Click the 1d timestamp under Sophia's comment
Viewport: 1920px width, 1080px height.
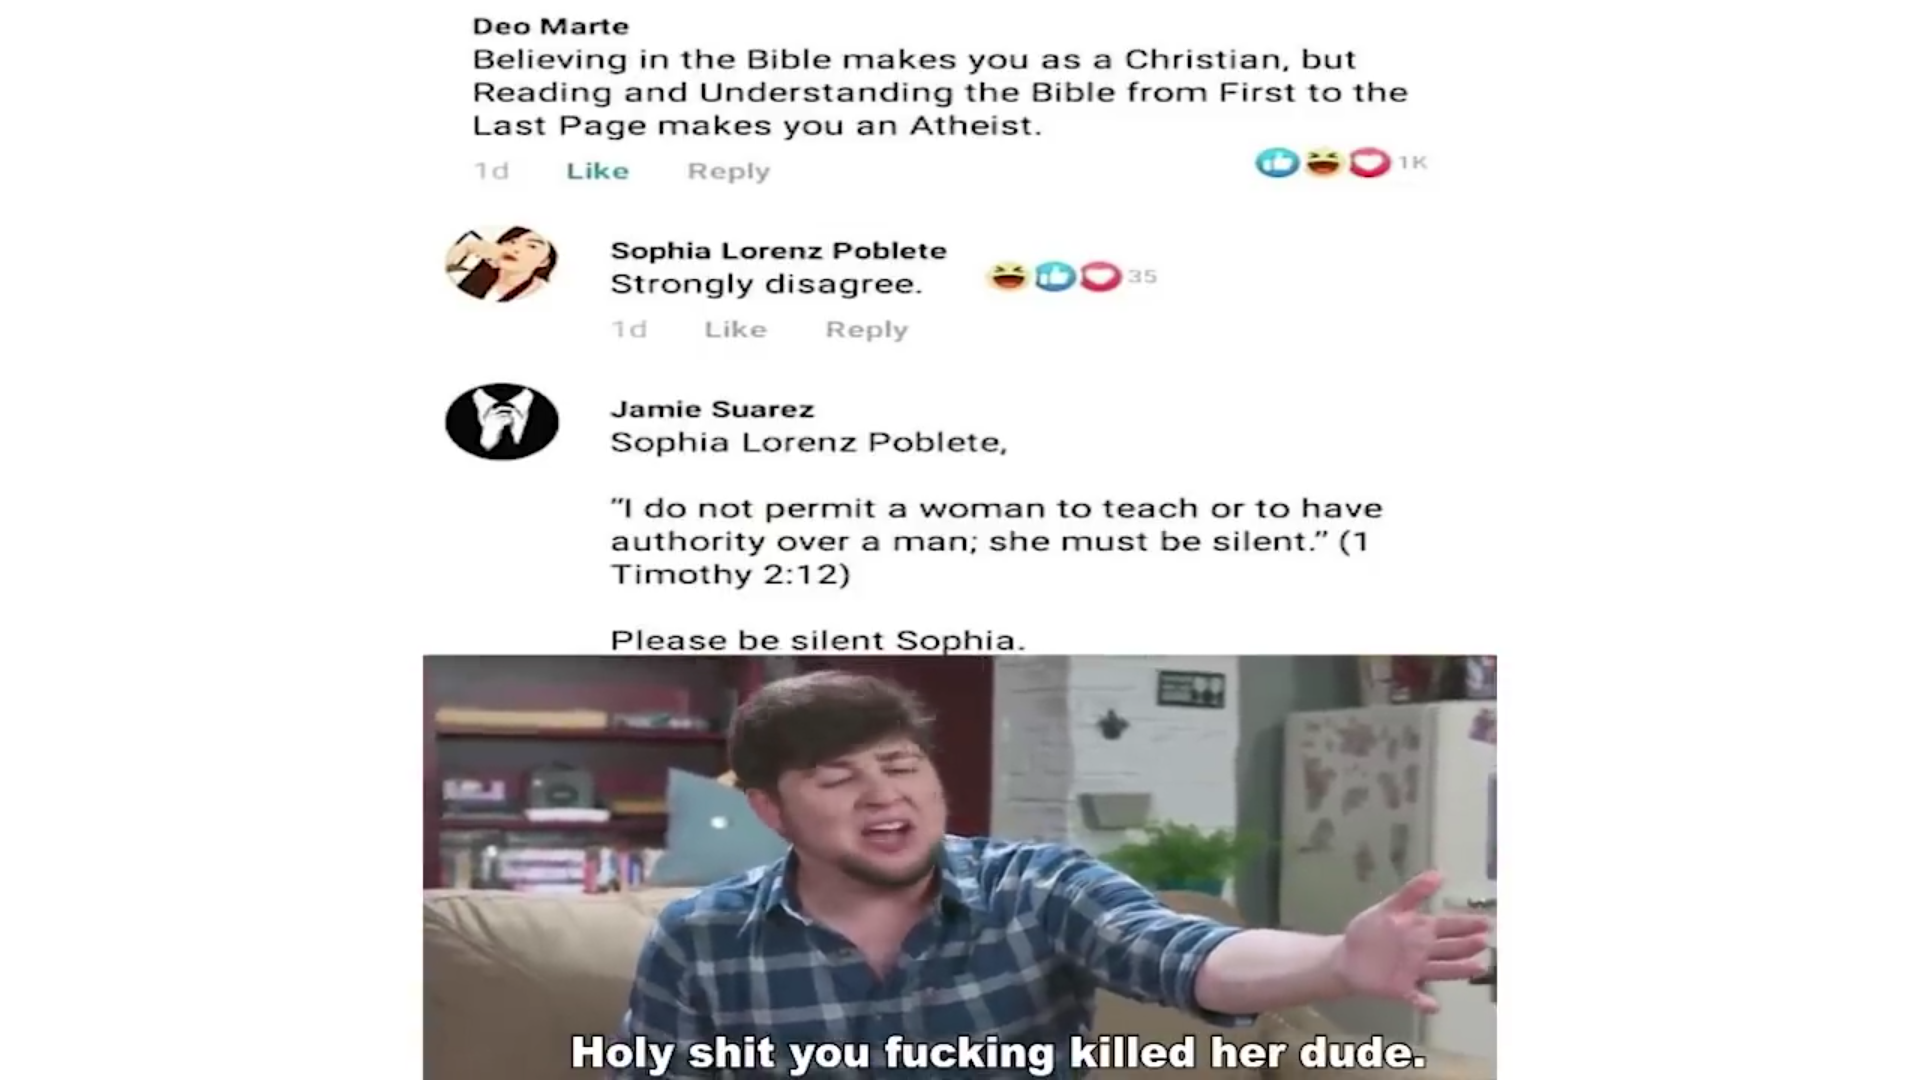point(629,329)
